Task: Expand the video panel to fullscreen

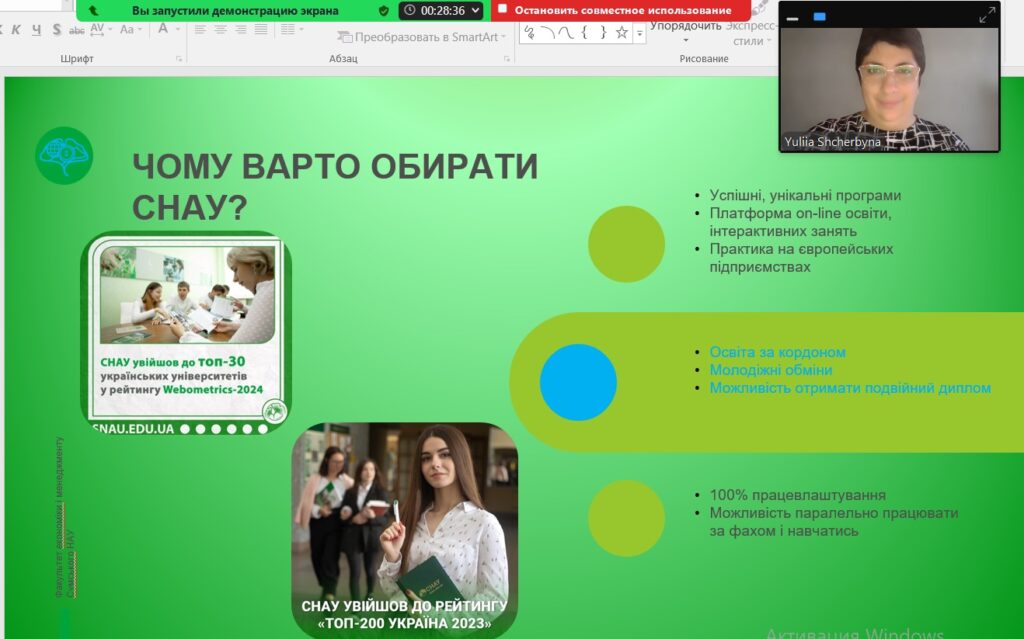Action: point(986,15)
